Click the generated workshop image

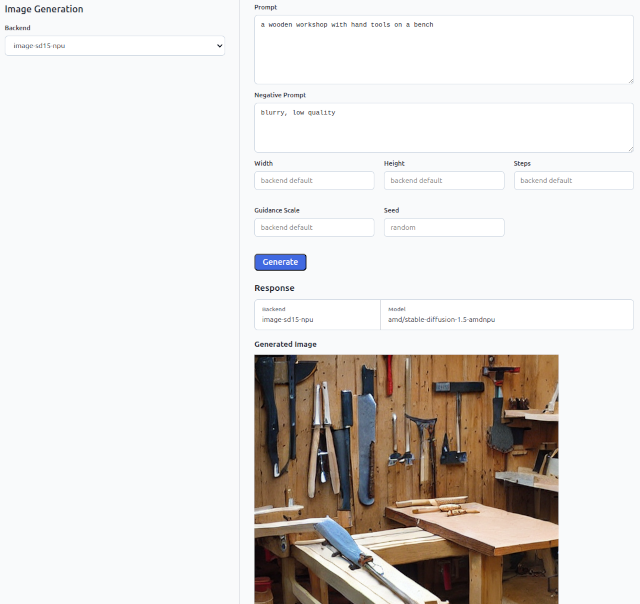(x=407, y=480)
